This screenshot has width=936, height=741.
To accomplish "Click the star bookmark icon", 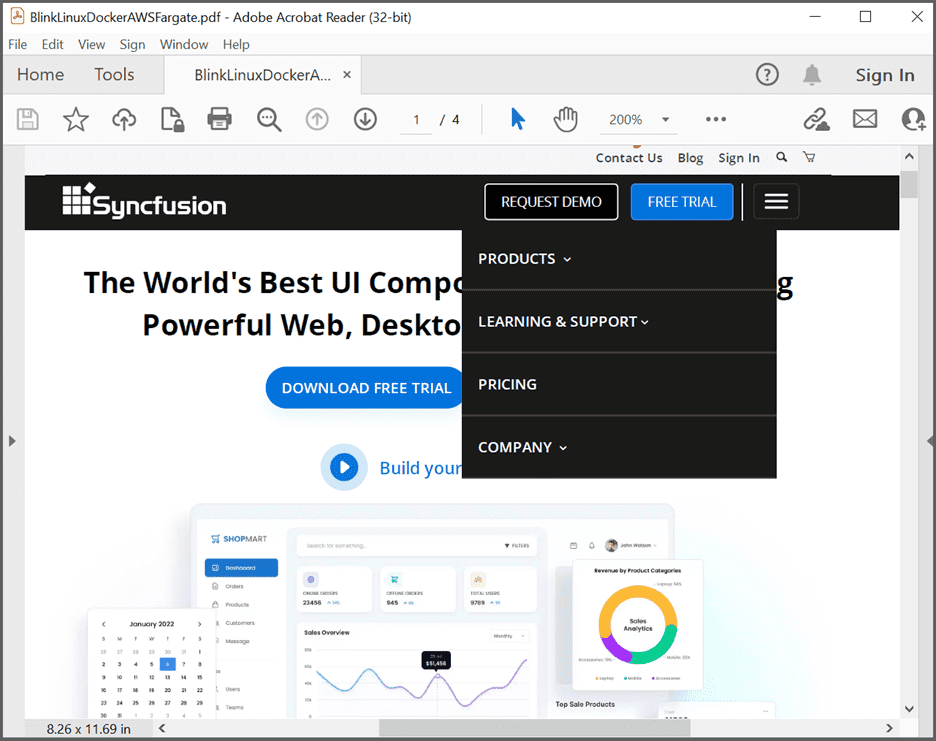I will pos(76,120).
